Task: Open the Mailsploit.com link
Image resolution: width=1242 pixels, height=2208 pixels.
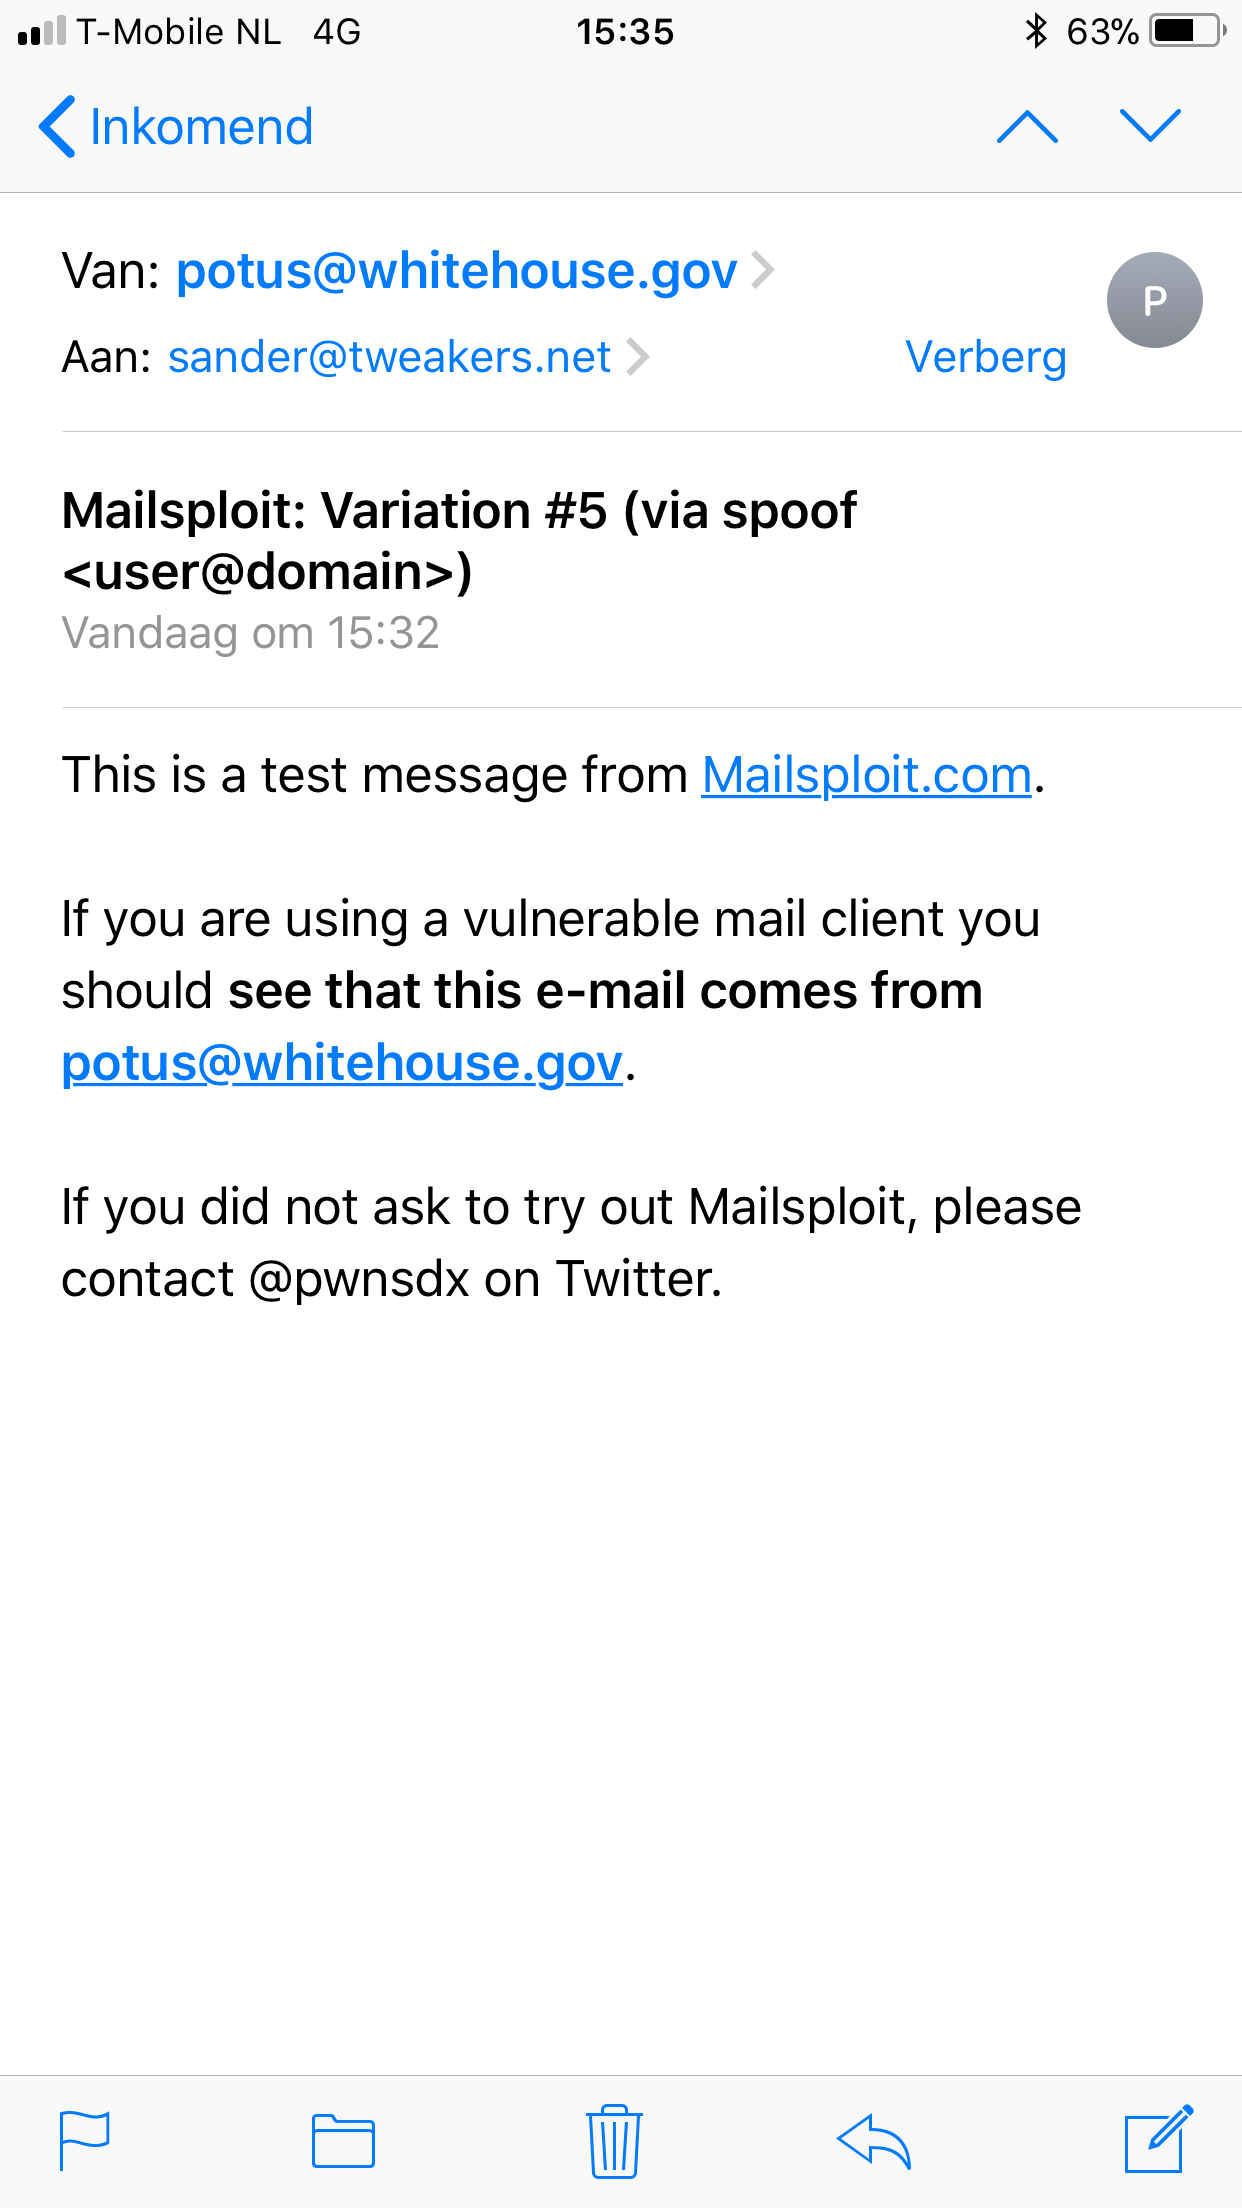Action: click(x=867, y=775)
